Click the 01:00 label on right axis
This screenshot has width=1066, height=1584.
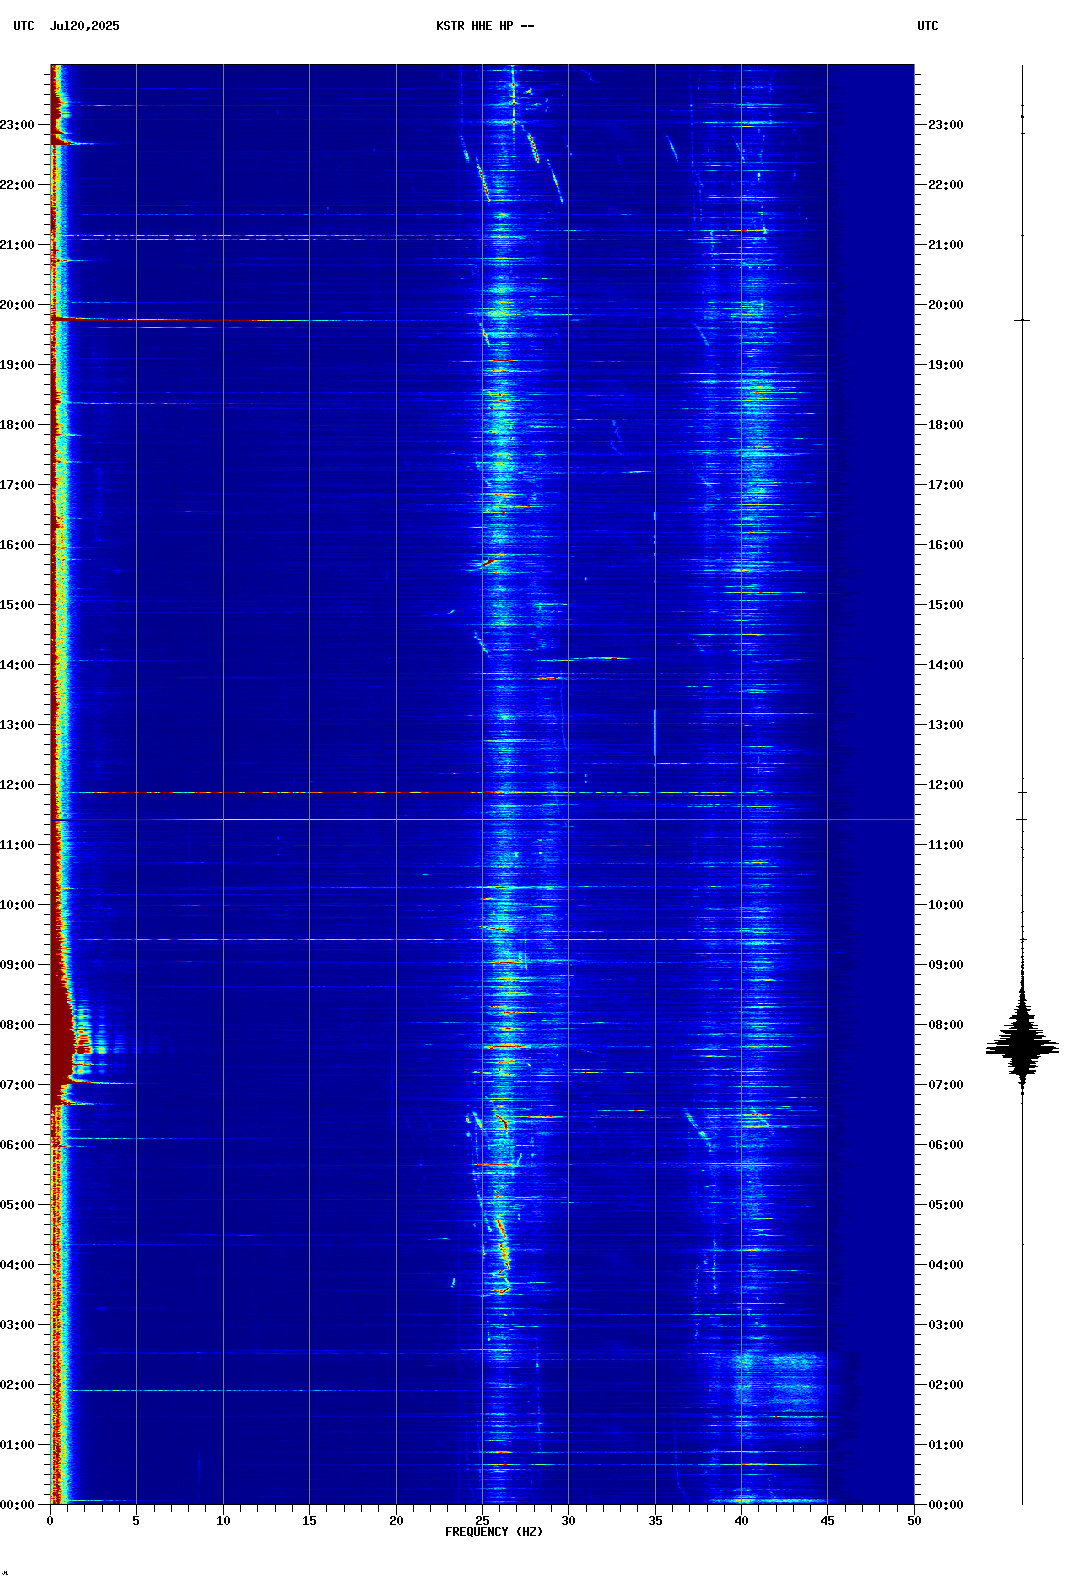946,1445
